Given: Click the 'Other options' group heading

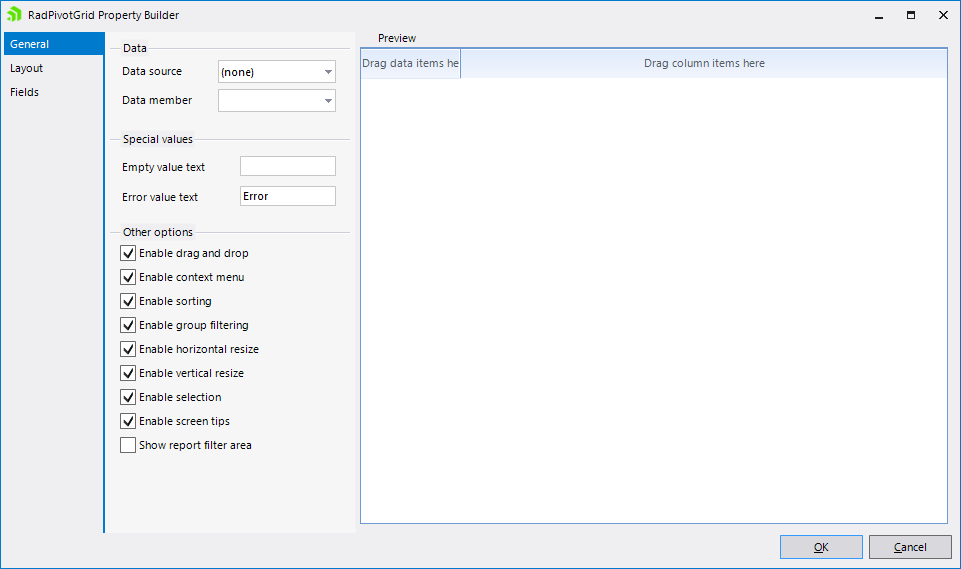Looking at the screenshot, I should [158, 232].
